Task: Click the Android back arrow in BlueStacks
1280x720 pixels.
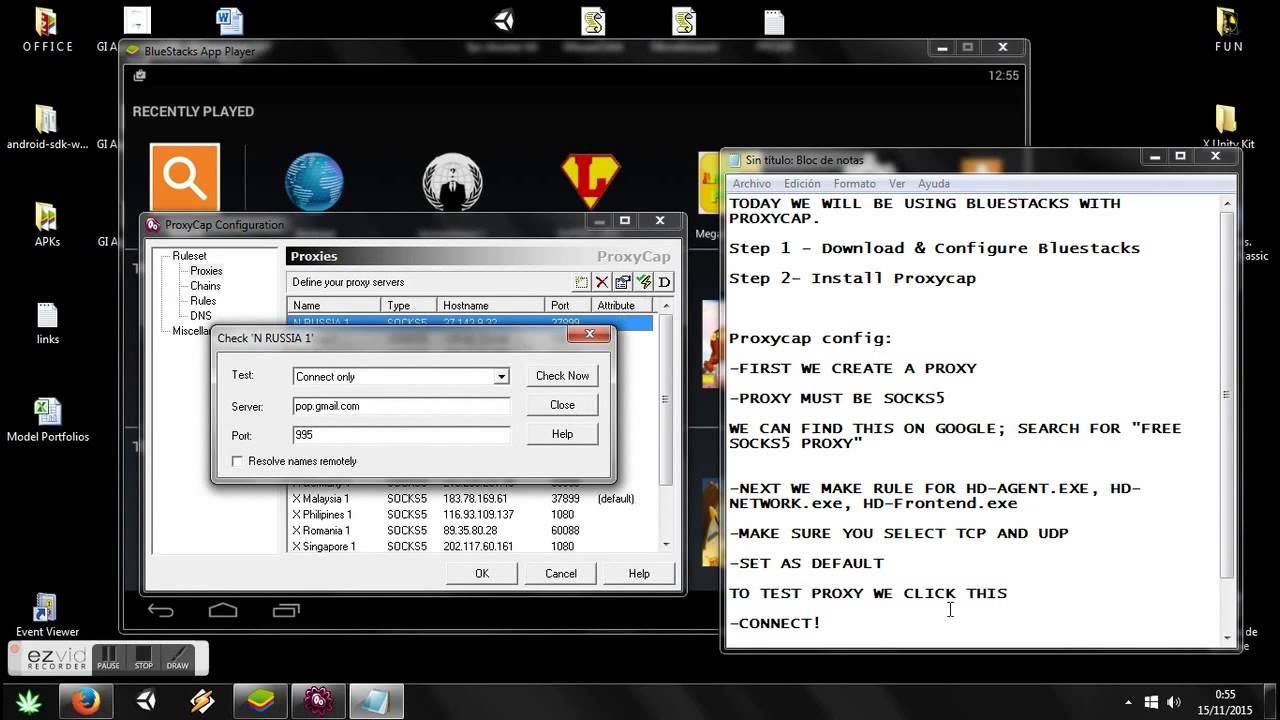Action: pos(160,610)
